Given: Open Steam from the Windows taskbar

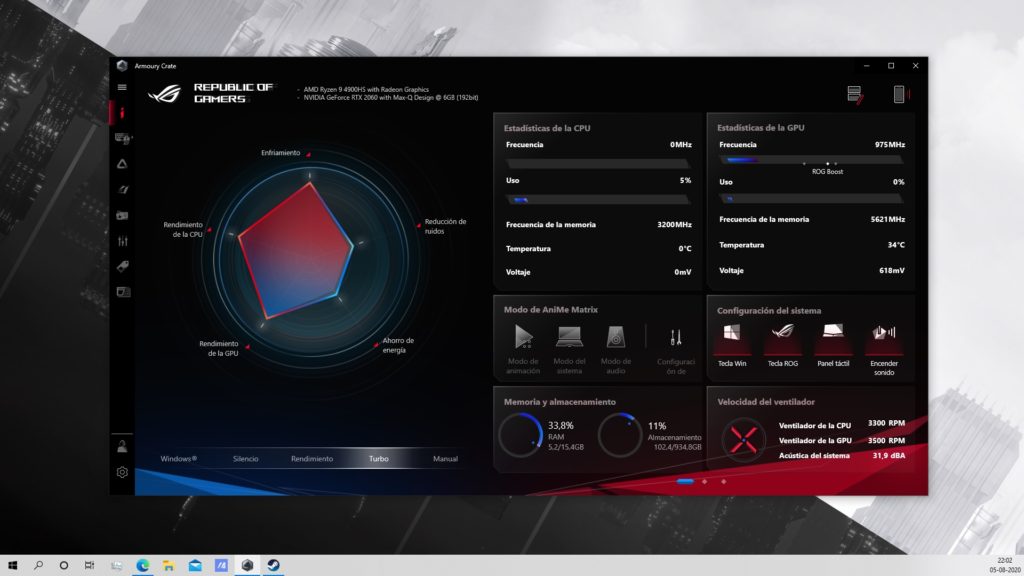Looking at the screenshot, I should (x=272, y=565).
